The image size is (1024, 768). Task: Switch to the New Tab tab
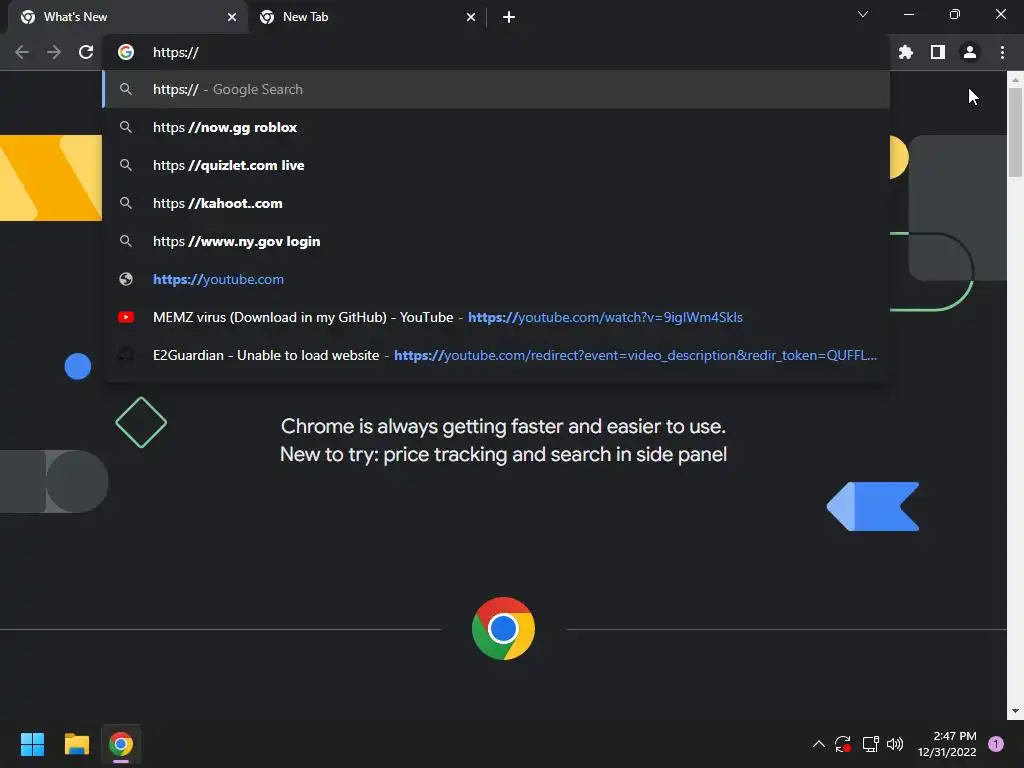pos(366,17)
